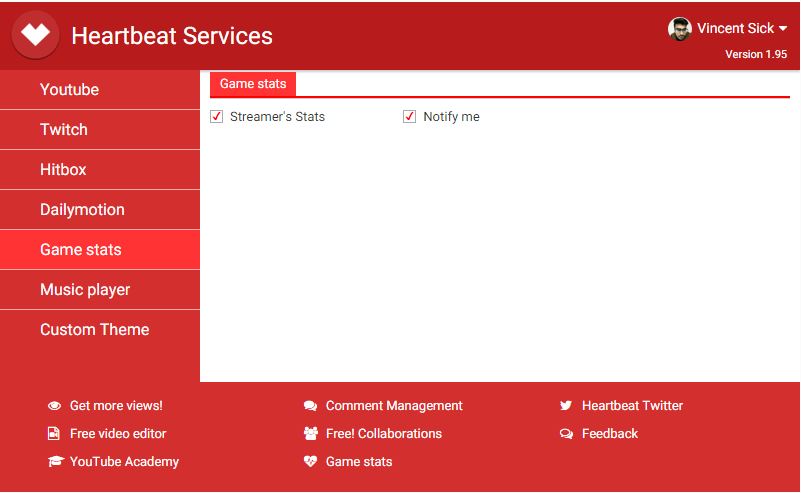Open the footer Game stats link
This screenshot has width=801, height=493.
[x=359, y=461]
